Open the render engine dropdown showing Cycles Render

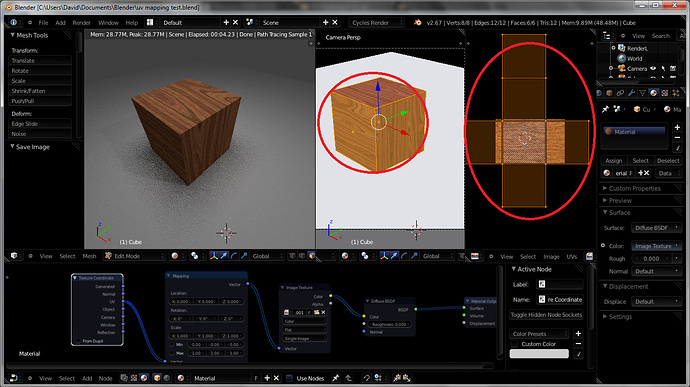376,22
